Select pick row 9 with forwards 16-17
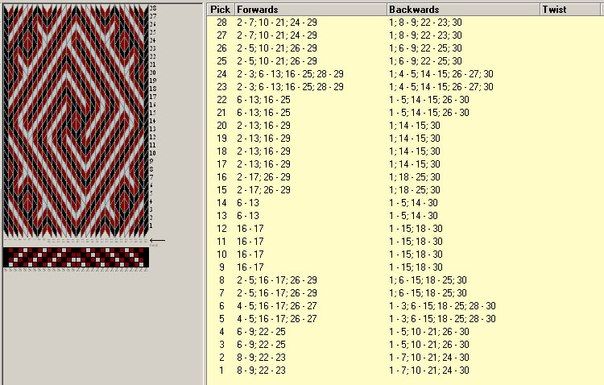This screenshot has height=385, width=604. click(405, 267)
